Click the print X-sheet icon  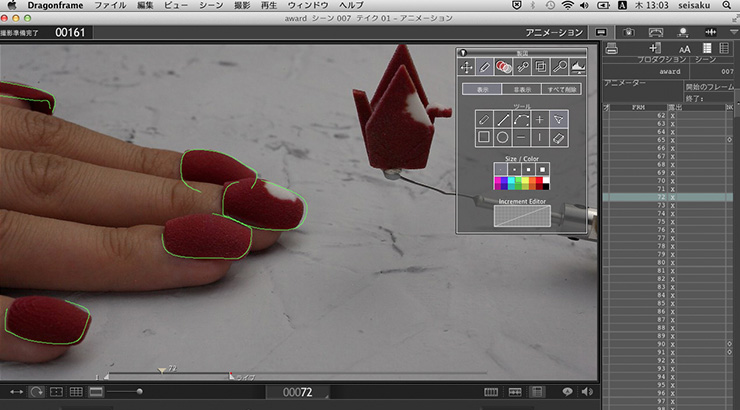click(x=612, y=48)
